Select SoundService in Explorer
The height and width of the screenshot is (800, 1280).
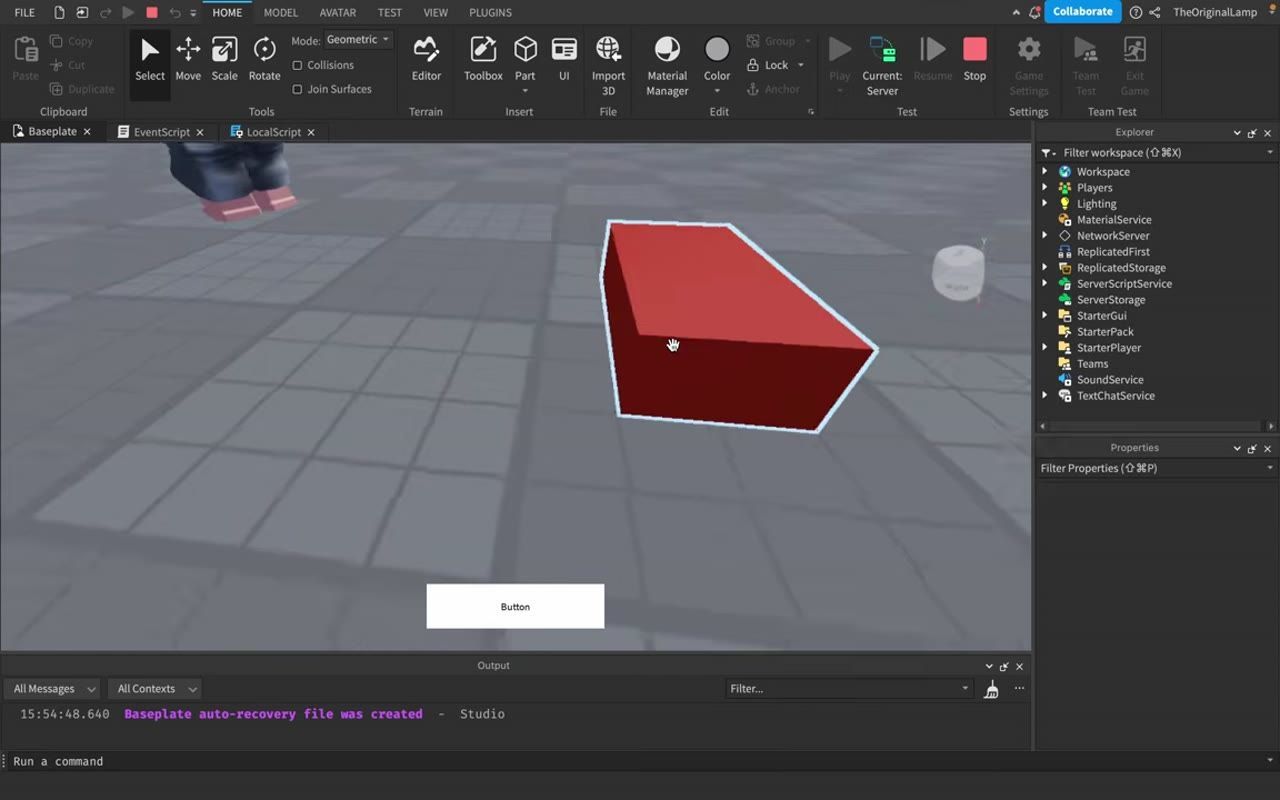click(x=1110, y=380)
